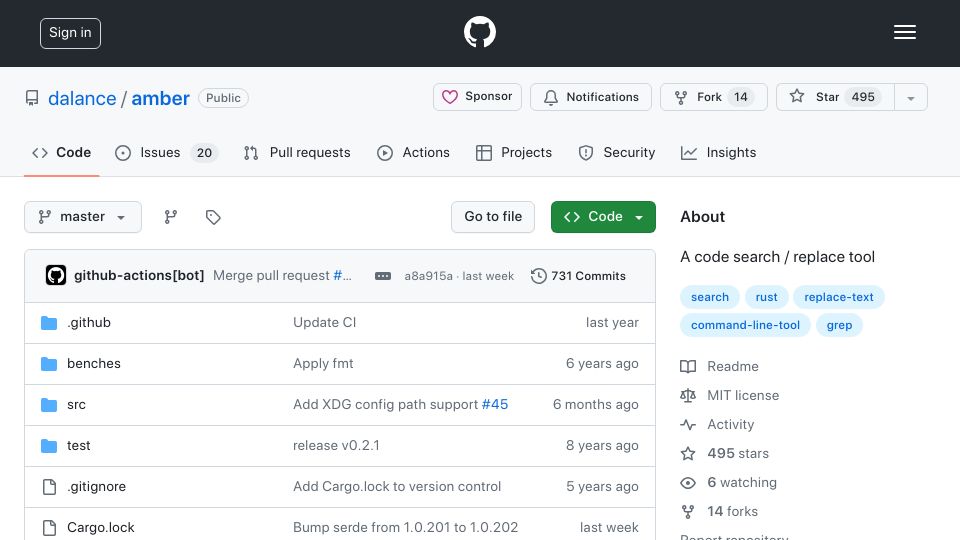960x540 pixels.
Task: Click the Sign in button
Action: [x=70, y=33]
